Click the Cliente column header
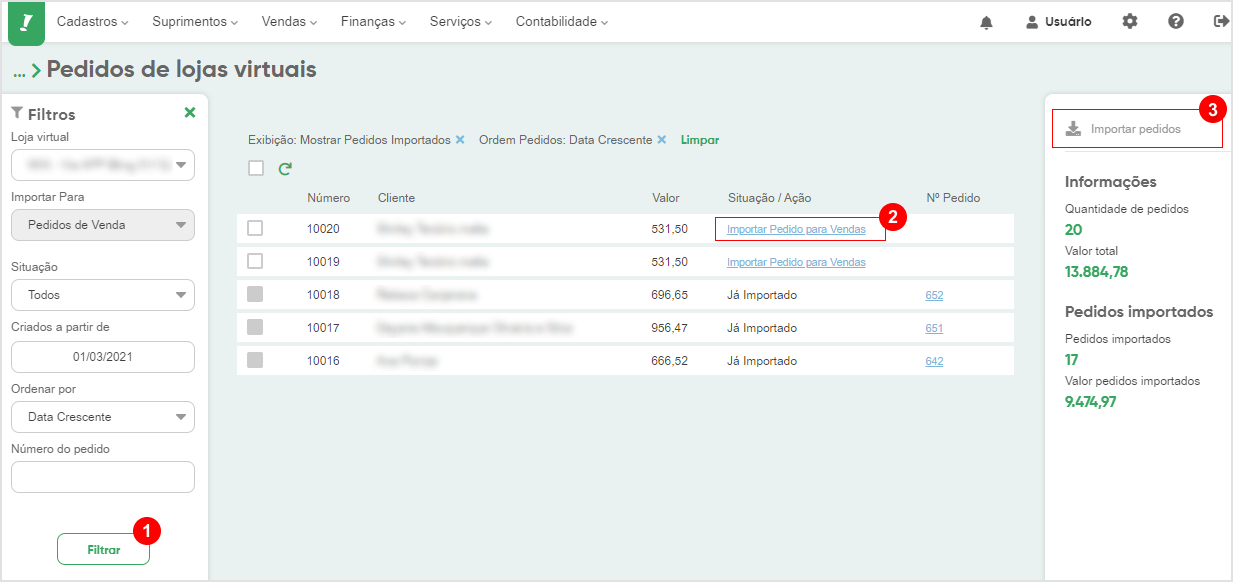This screenshot has width=1233, height=582. 396,198
